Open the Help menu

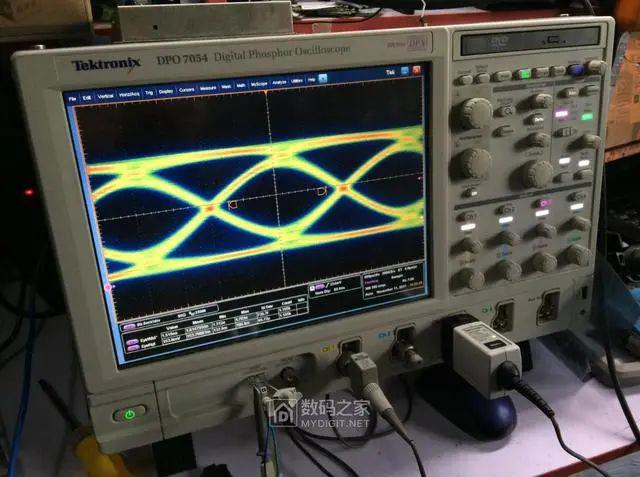[x=311, y=80]
